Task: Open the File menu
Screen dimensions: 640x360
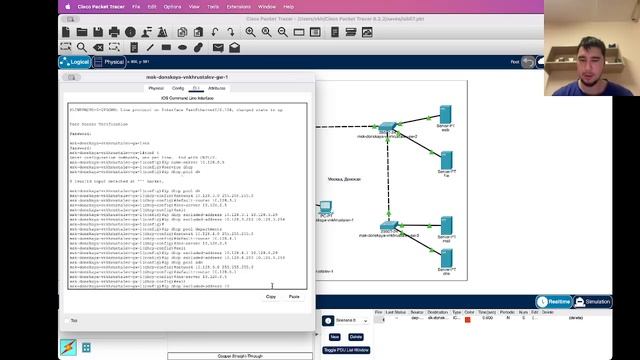Action: (x=136, y=7)
